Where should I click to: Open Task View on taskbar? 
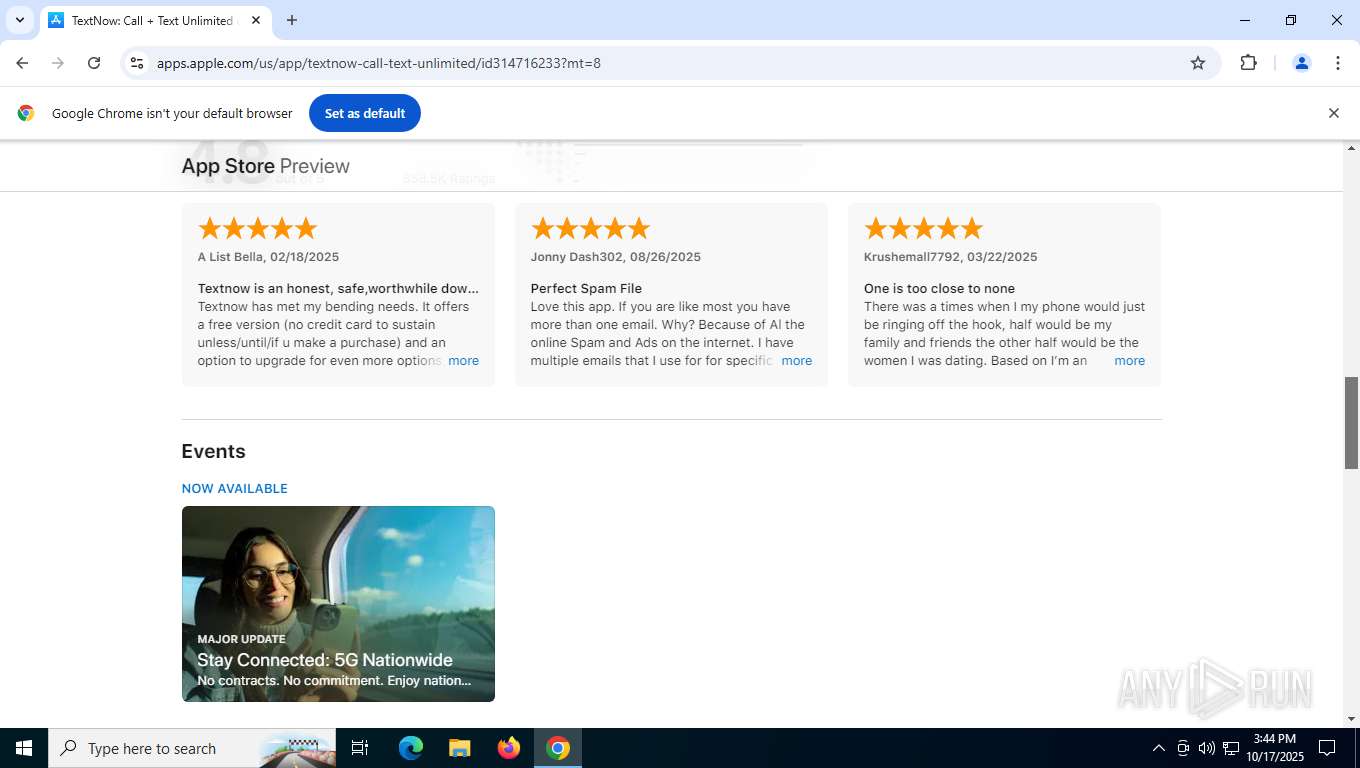click(360, 748)
